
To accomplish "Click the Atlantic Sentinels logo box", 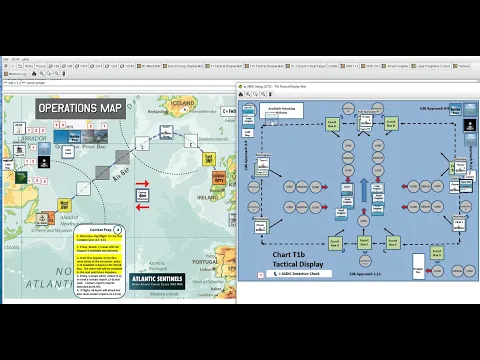I will (x=157, y=281).
